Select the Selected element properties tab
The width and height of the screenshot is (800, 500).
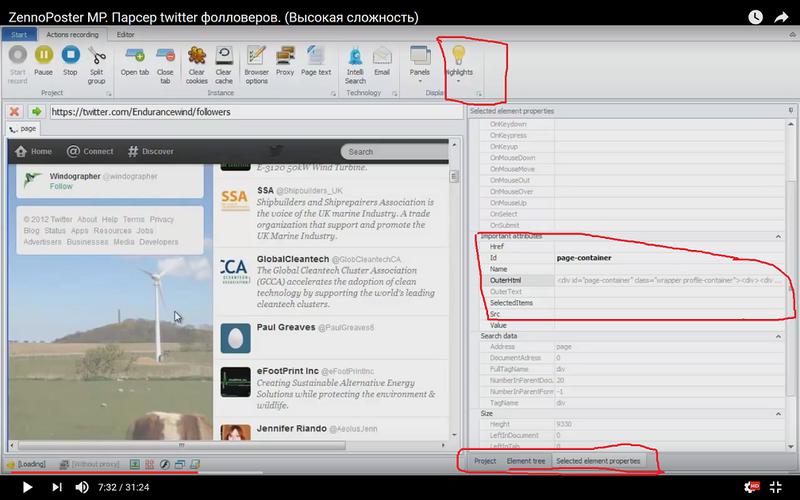(x=598, y=461)
